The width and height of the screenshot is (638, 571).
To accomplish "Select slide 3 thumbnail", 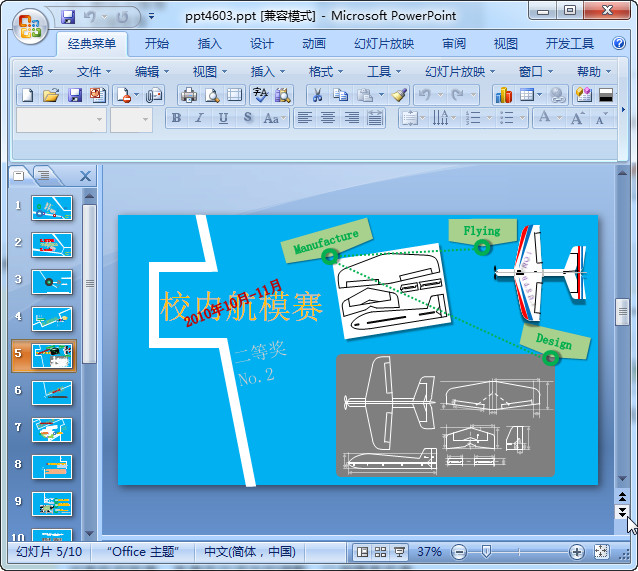I will tap(52, 281).
